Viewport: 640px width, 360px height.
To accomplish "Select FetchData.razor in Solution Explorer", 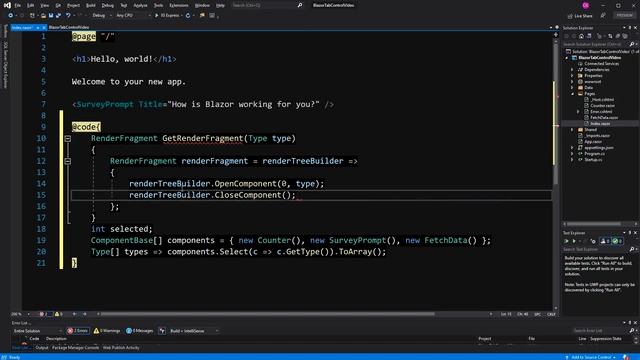I will pos(604,118).
